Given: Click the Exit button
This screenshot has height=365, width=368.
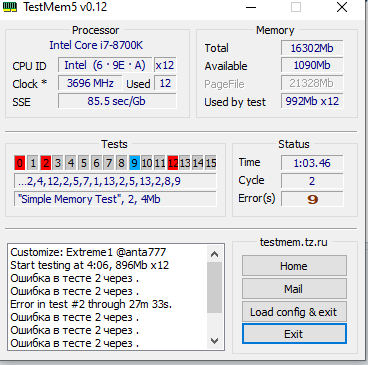Looking at the screenshot, I should [294, 334].
